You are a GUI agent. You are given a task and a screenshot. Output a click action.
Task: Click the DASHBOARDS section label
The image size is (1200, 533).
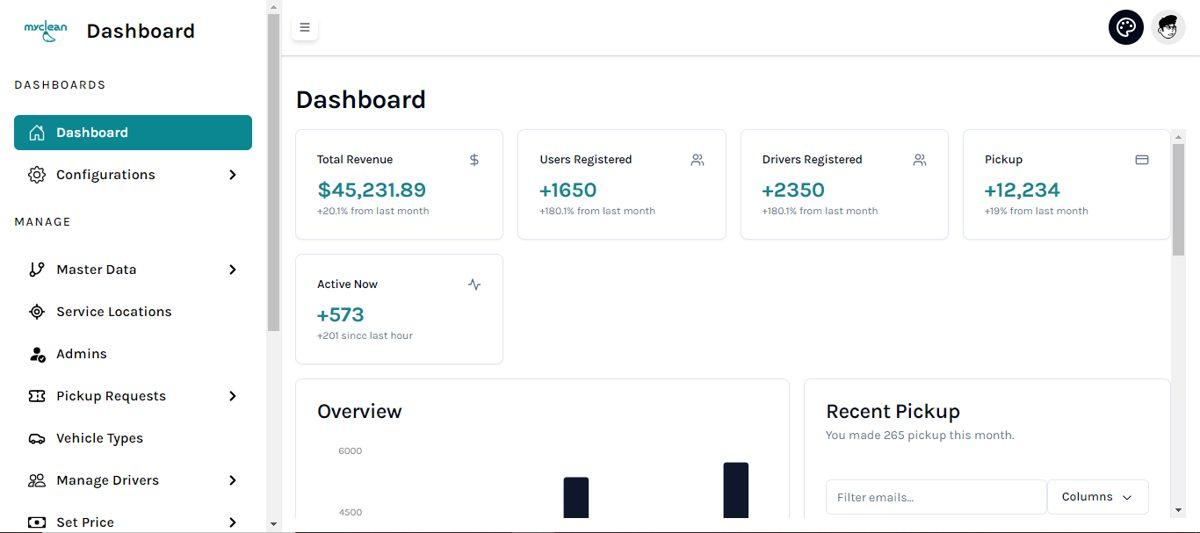click(x=60, y=85)
